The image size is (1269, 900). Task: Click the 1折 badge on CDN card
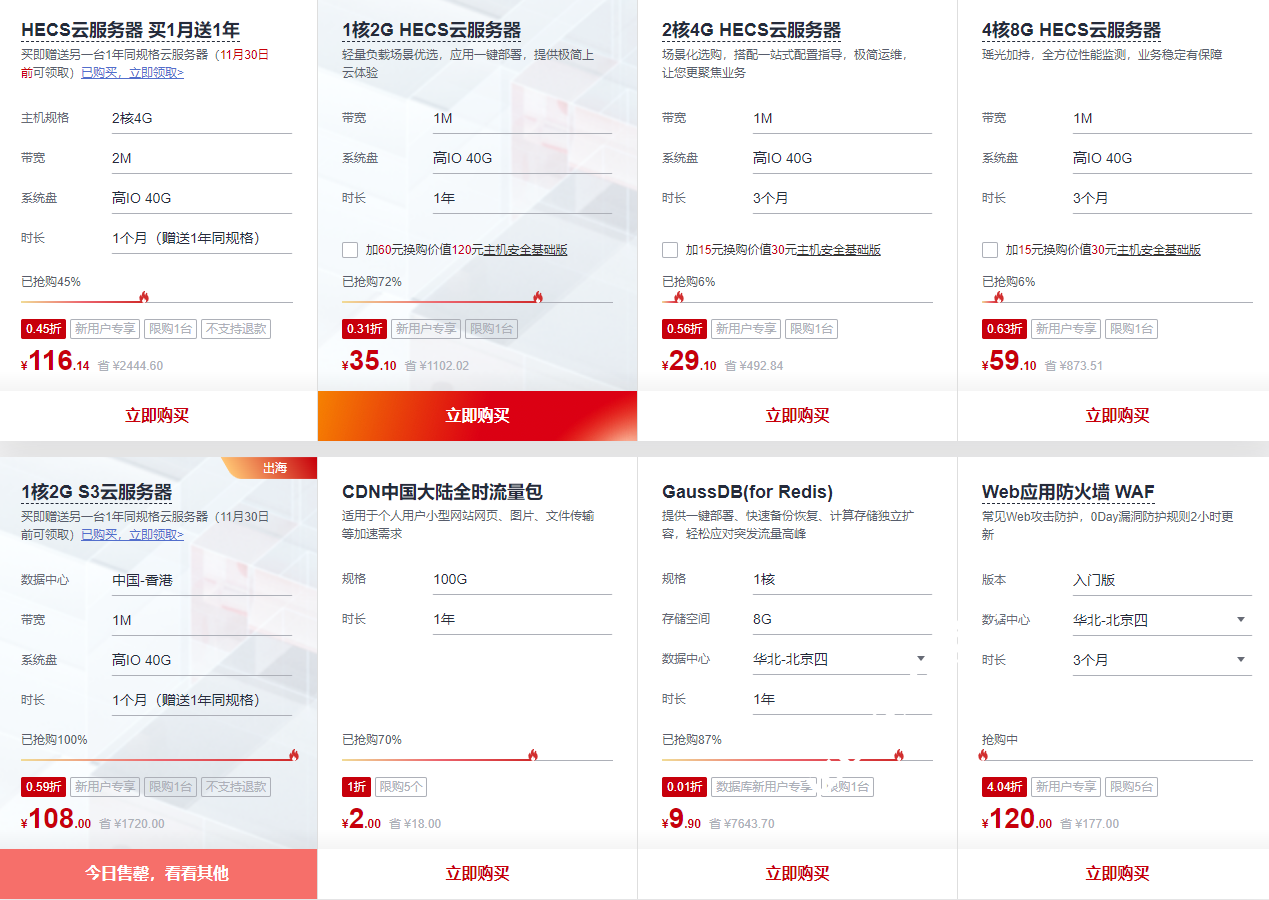pos(356,787)
